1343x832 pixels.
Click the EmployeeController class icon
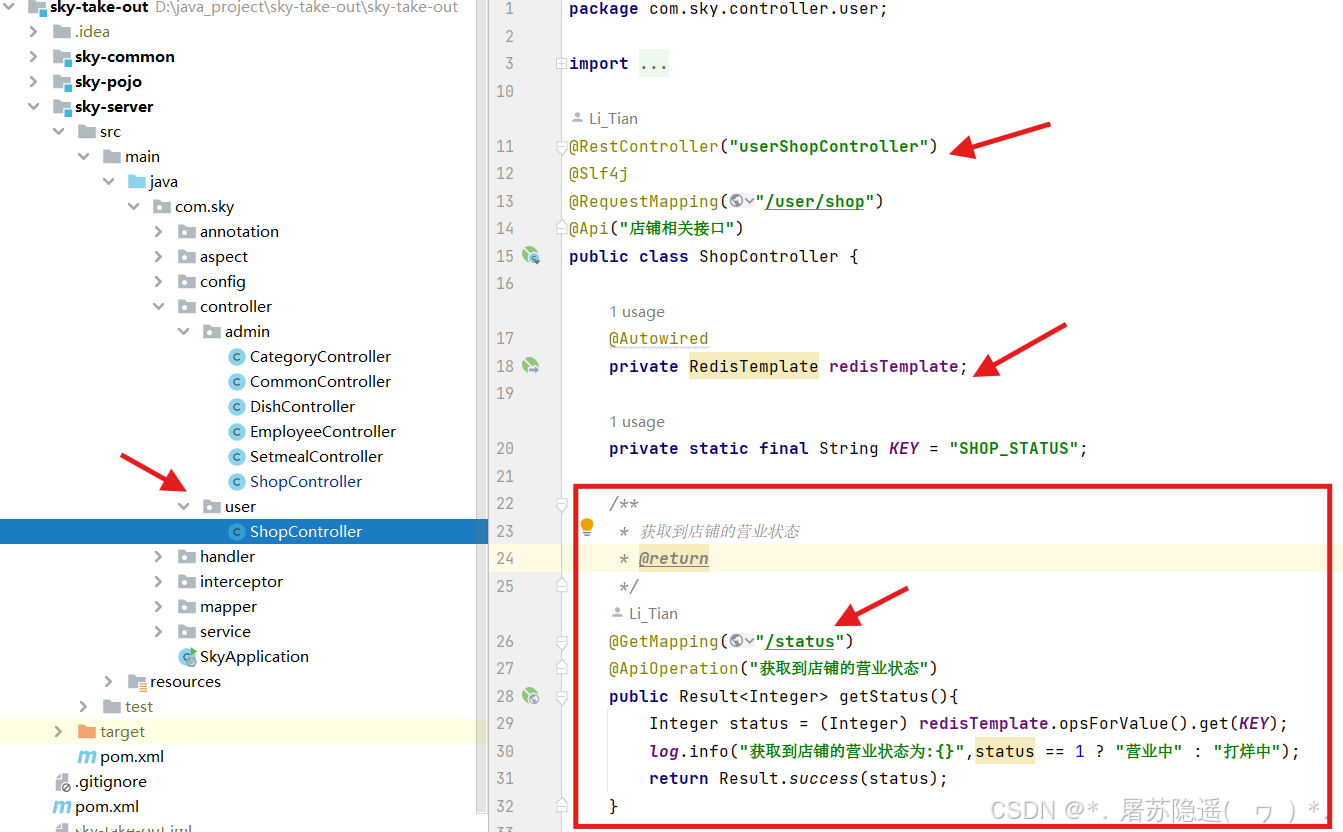(x=237, y=432)
